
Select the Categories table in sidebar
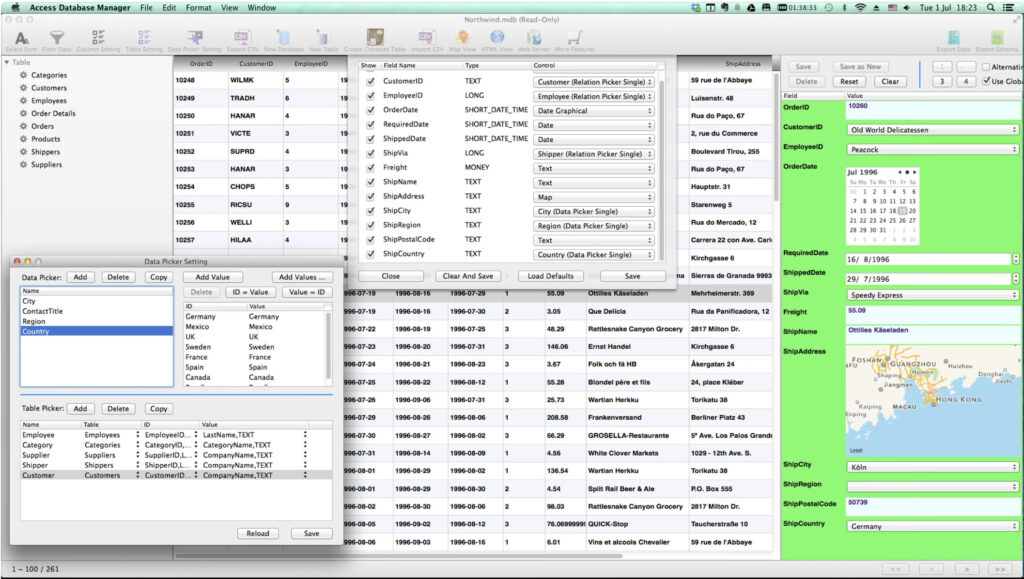click(49, 75)
